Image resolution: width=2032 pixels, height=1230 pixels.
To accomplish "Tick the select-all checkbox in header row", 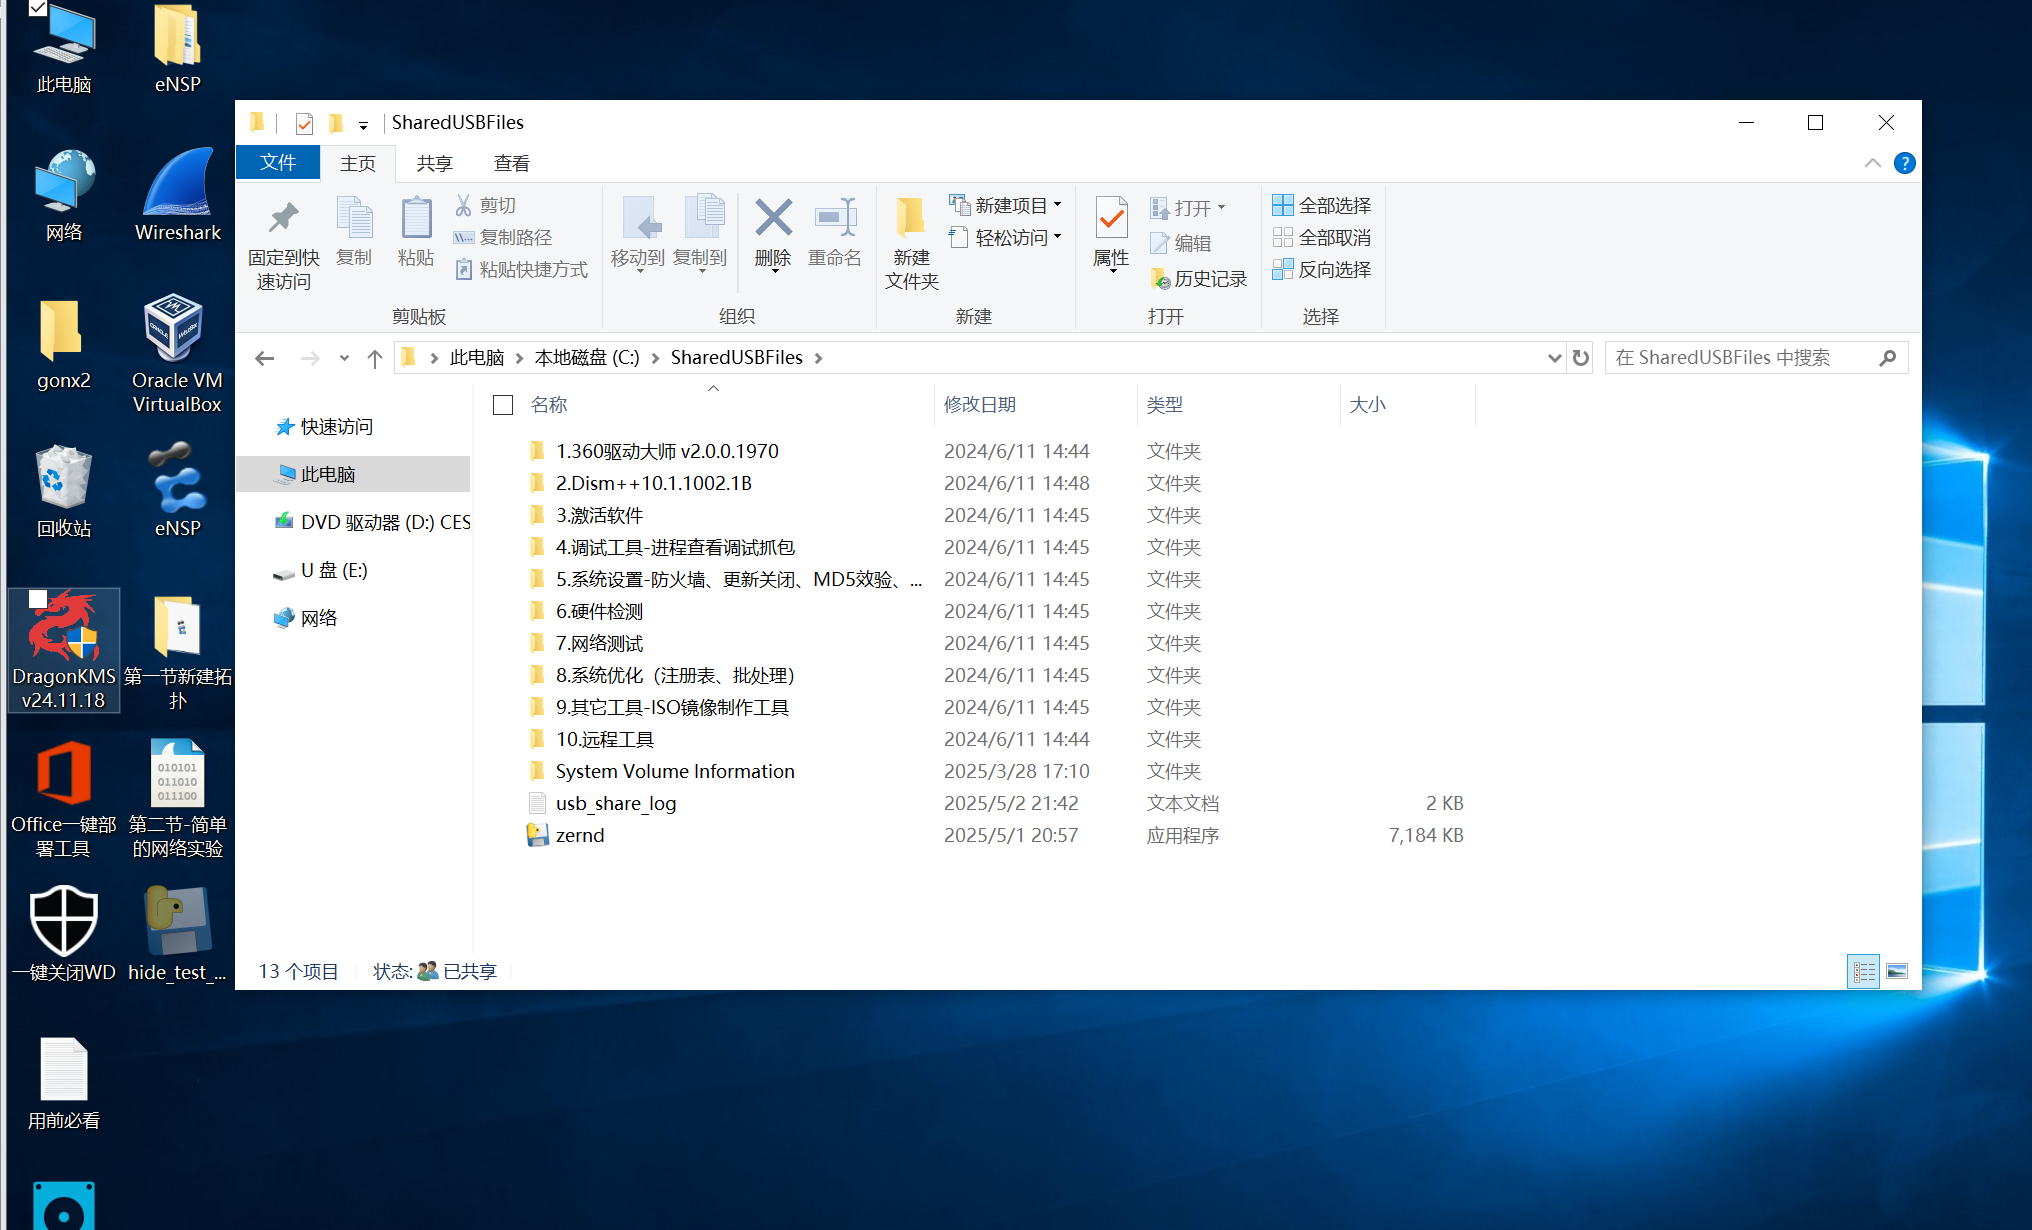I will (x=503, y=405).
